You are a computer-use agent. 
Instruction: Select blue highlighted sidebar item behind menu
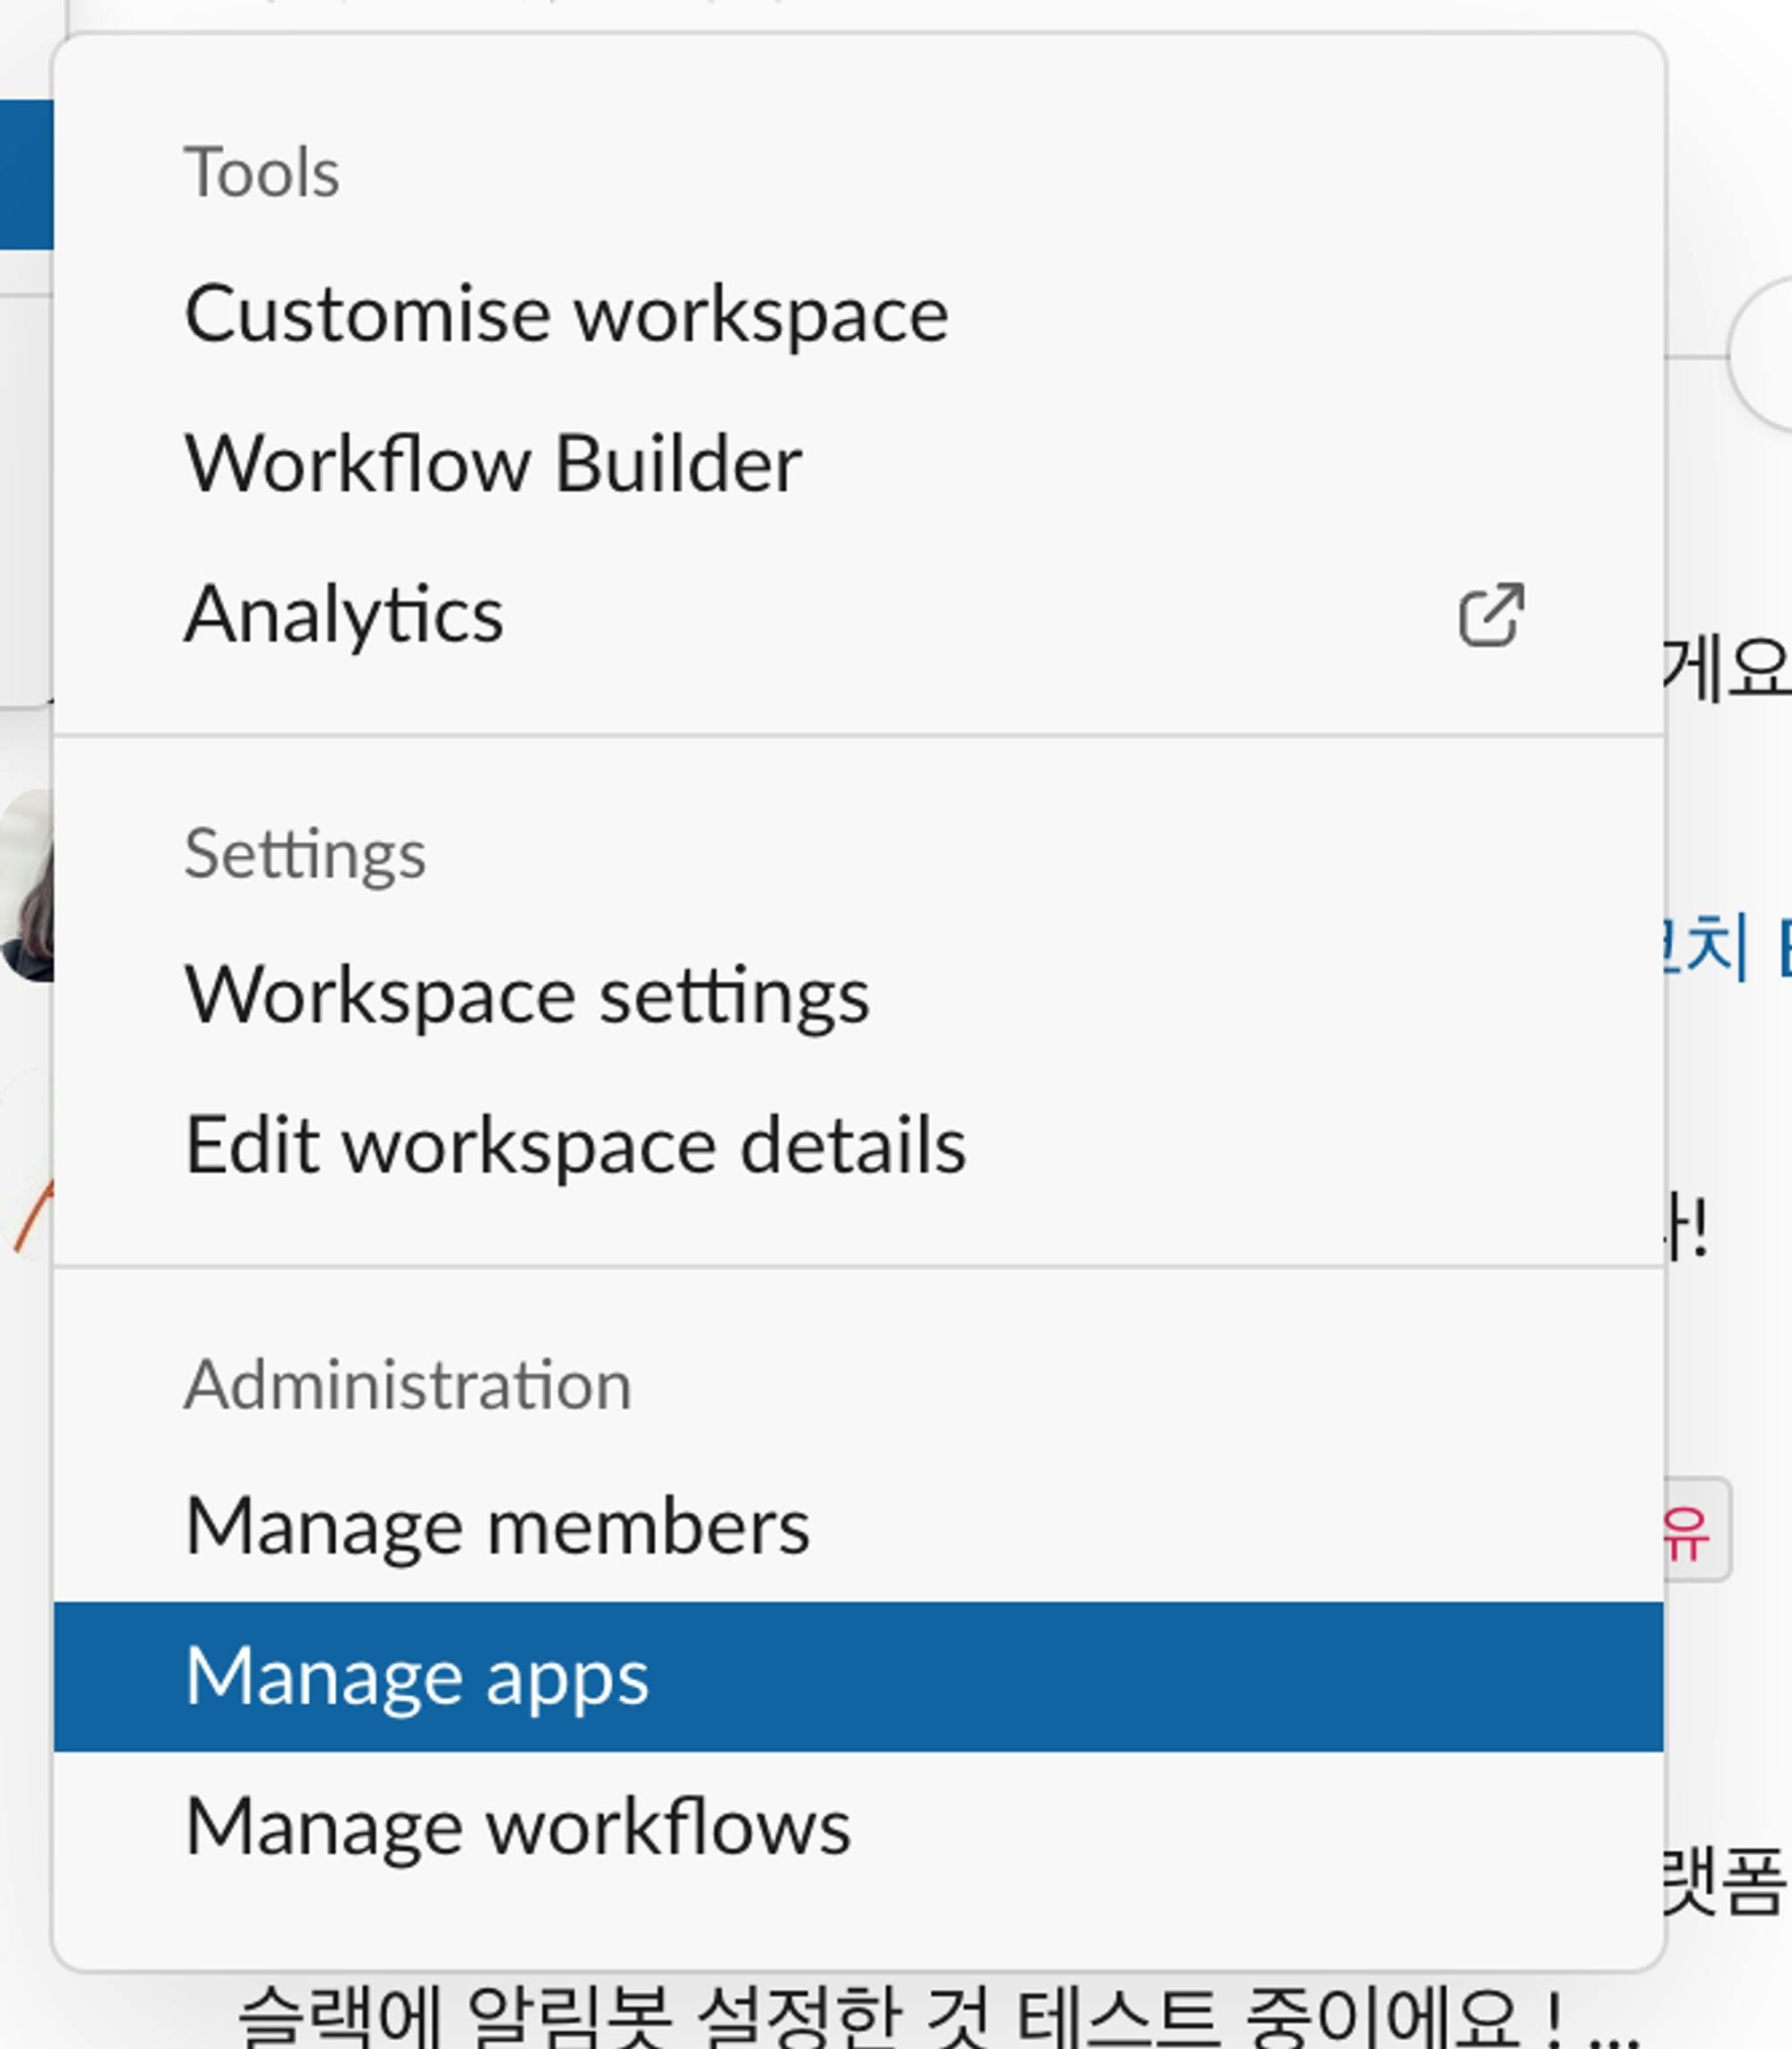pyautogui.click(x=25, y=174)
